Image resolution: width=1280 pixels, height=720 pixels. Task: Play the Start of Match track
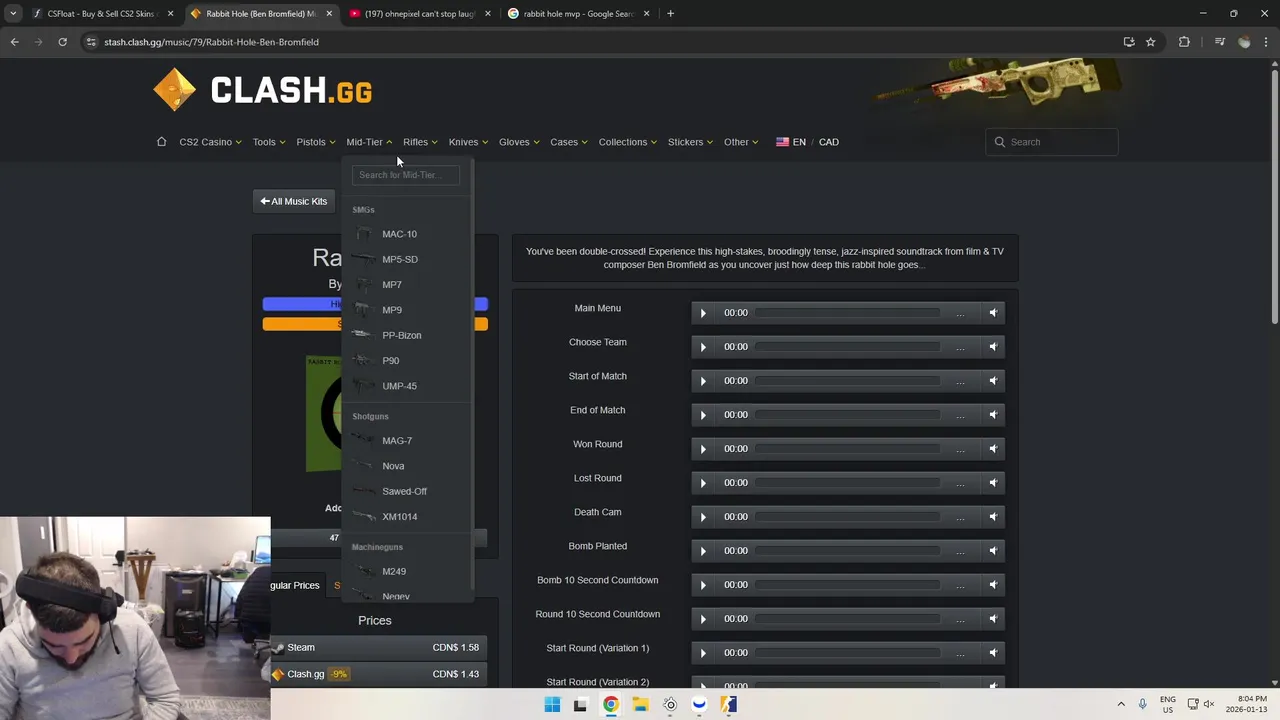[703, 381]
